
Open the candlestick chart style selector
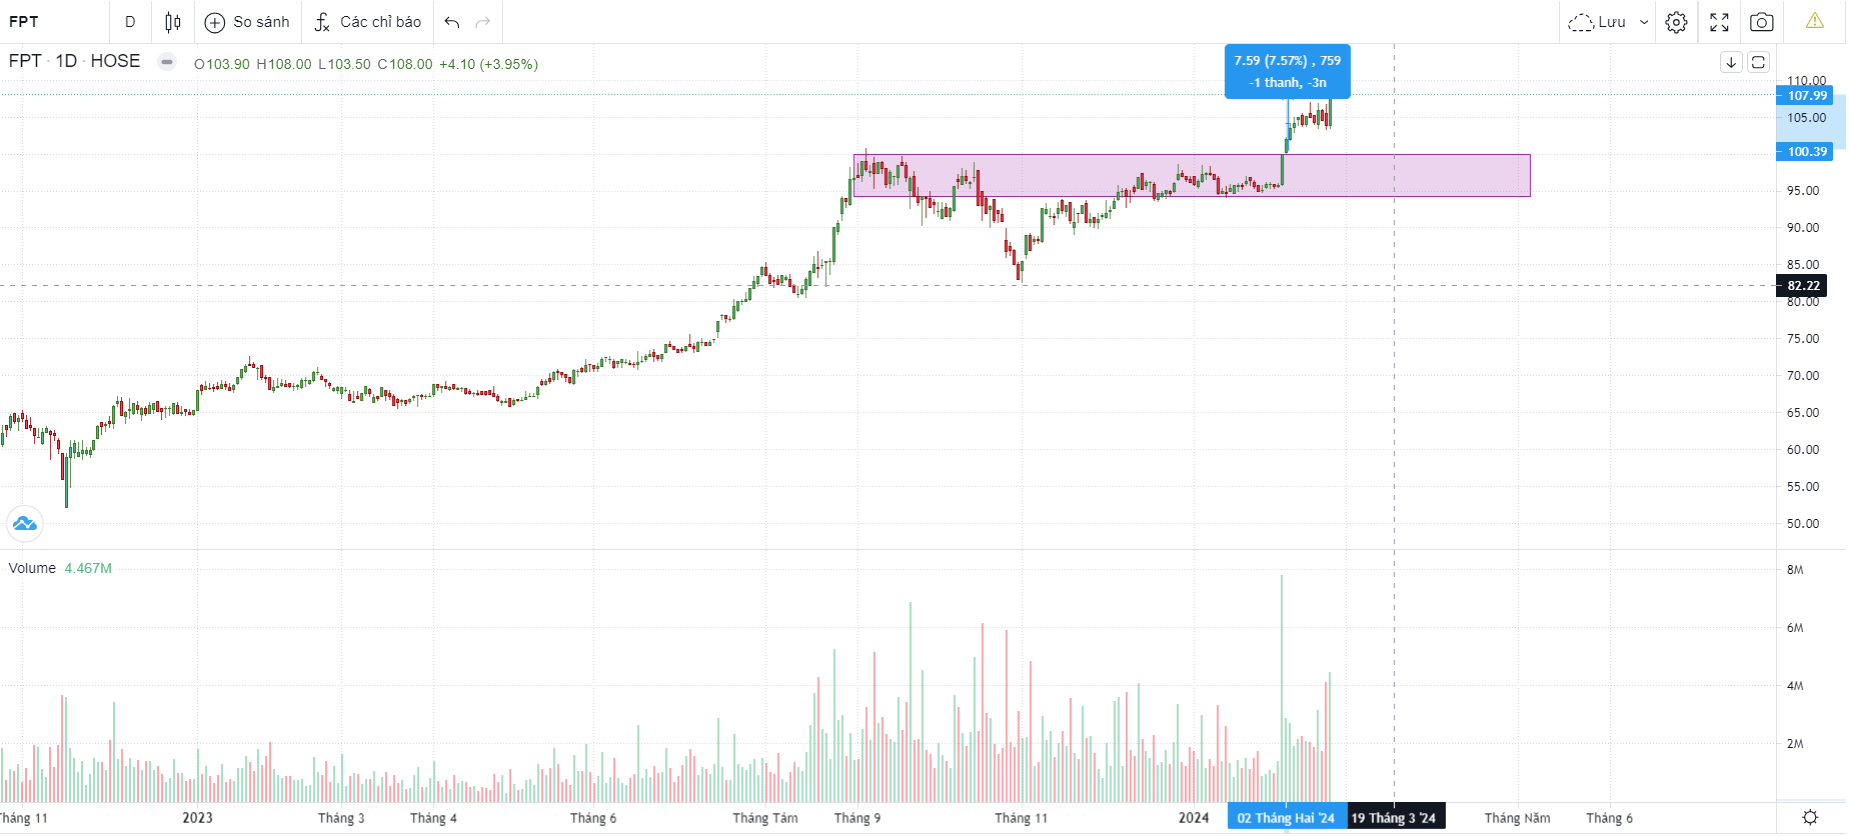coord(173,22)
